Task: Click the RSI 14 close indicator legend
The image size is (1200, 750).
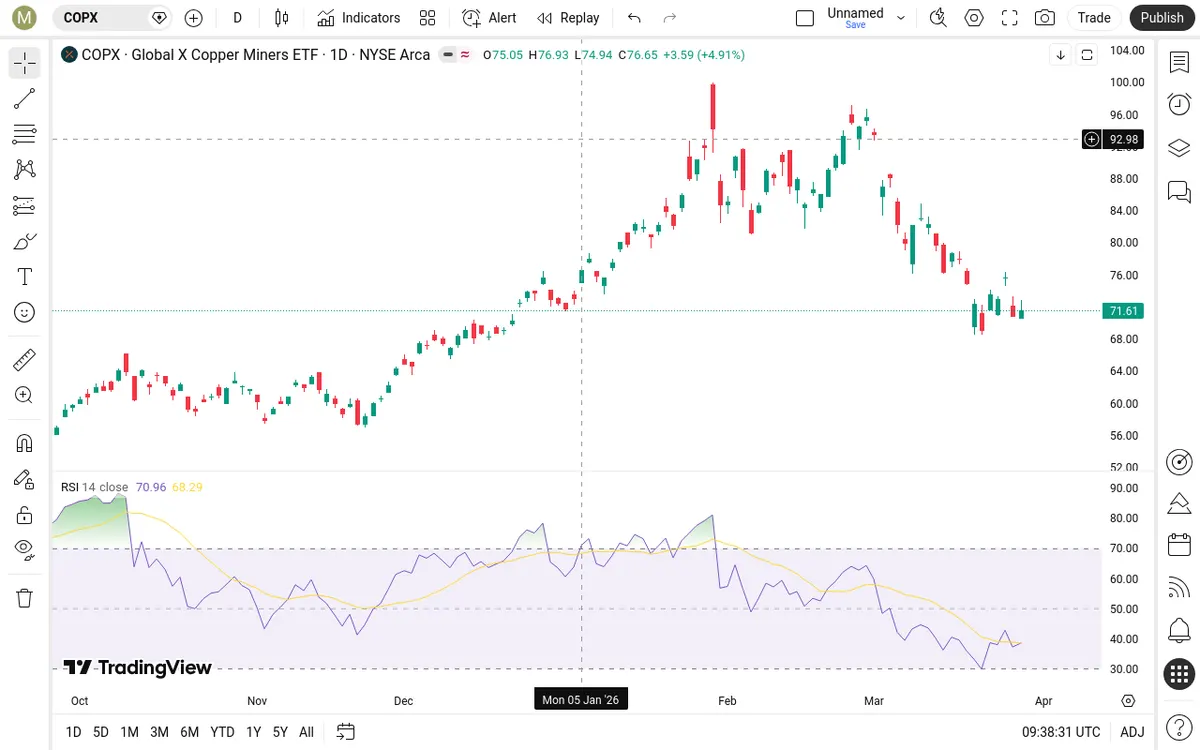Action: [x=94, y=487]
